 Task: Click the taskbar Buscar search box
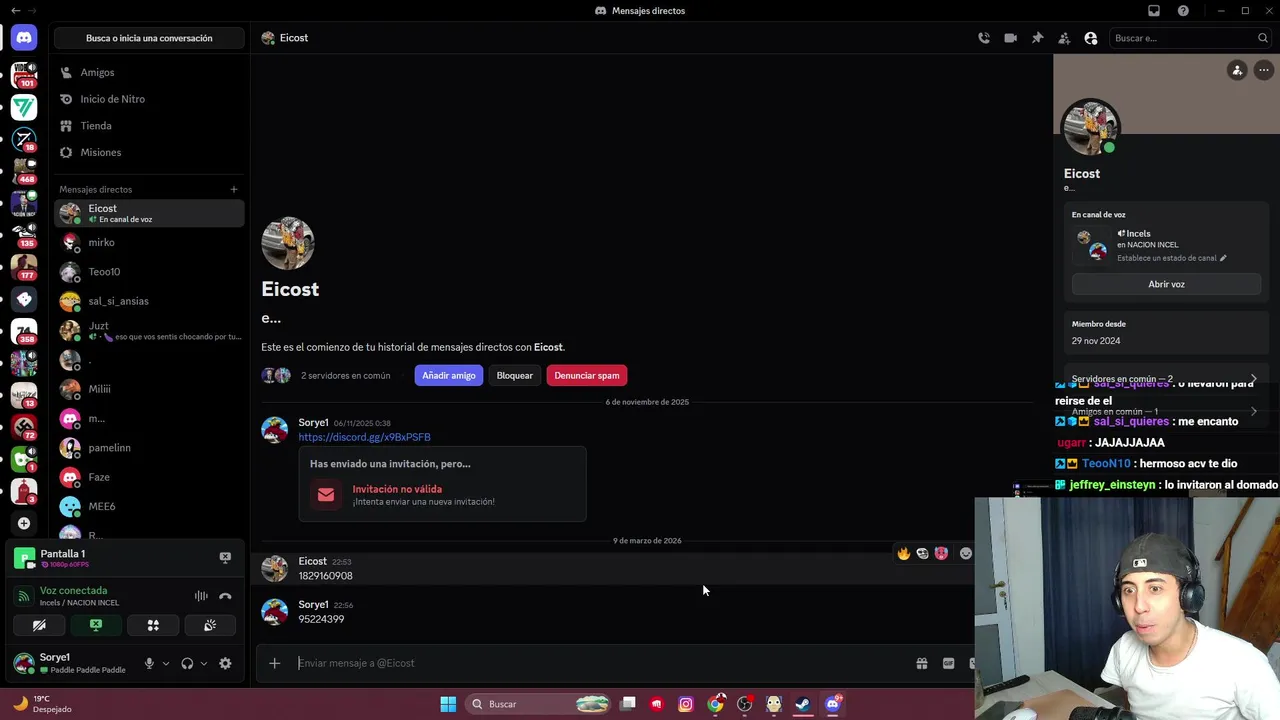pos(538,704)
